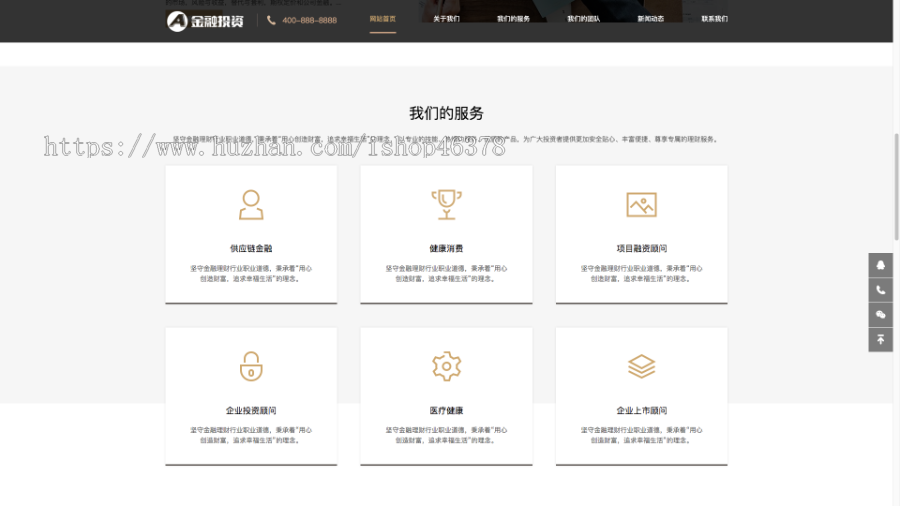Open the QQ chat floating sidebar button
Image resolution: width=900 pixels, height=506 pixels.
(880, 265)
